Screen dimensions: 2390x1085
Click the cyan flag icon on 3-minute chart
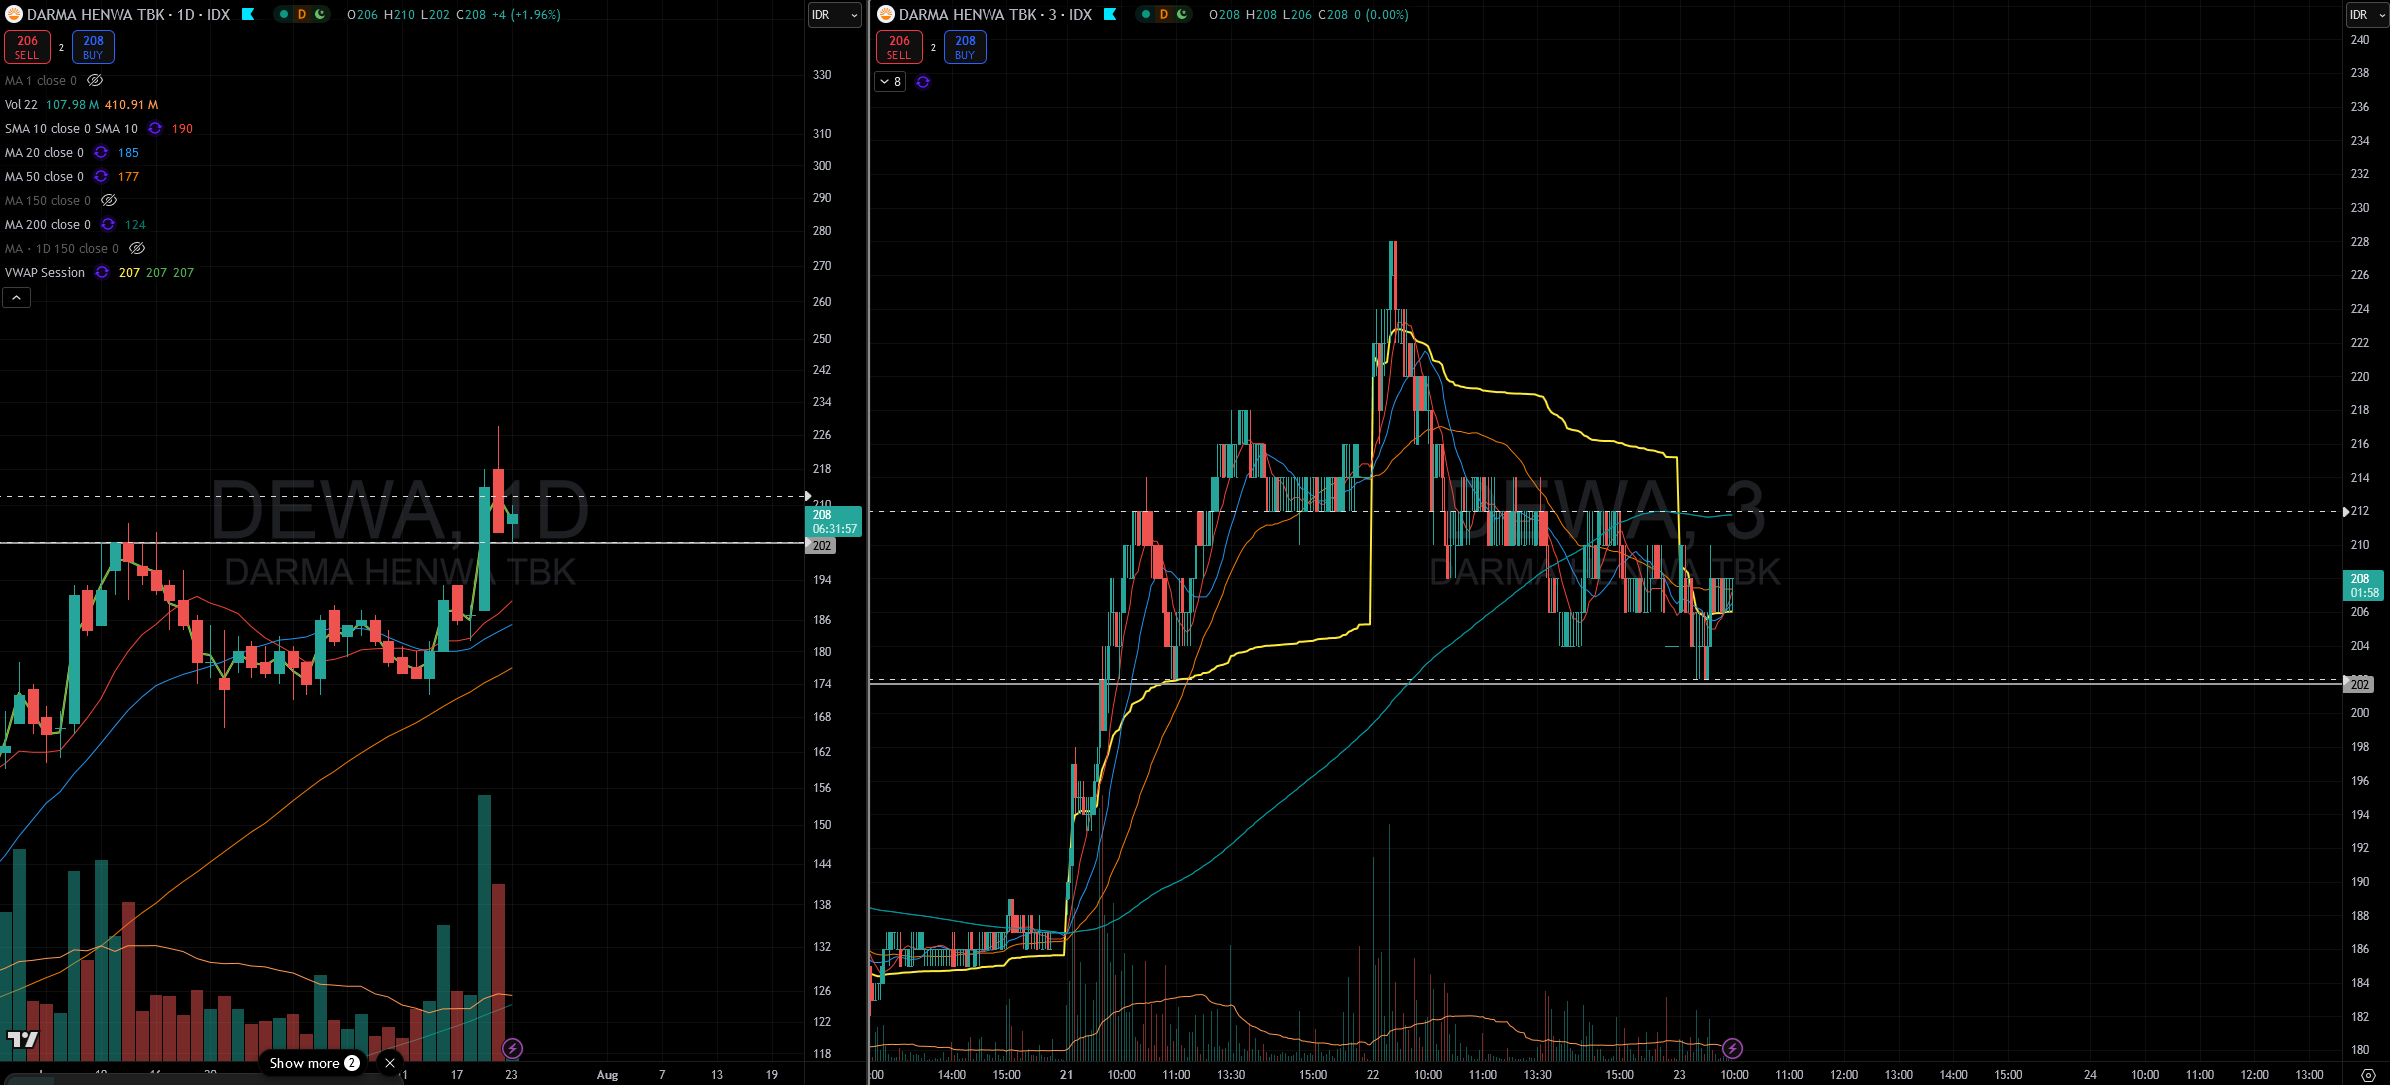(1110, 14)
